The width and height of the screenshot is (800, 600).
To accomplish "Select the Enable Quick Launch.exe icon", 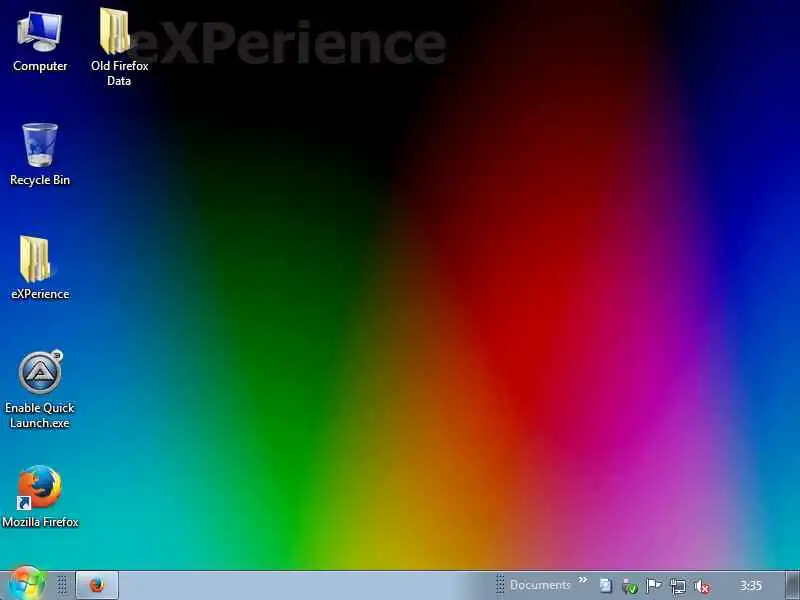I will [x=40, y=389].
